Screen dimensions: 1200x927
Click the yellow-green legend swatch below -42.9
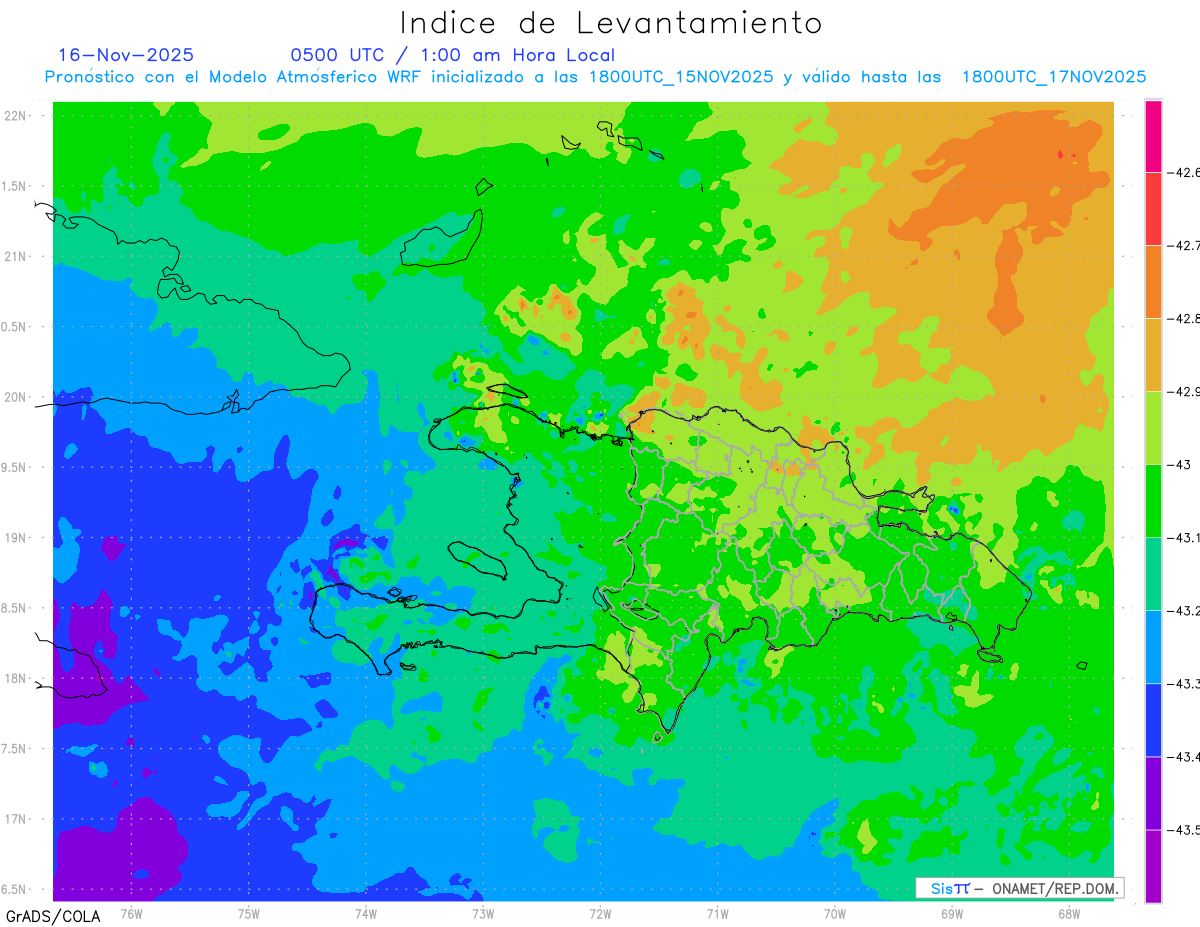[x=1153, y=428]
